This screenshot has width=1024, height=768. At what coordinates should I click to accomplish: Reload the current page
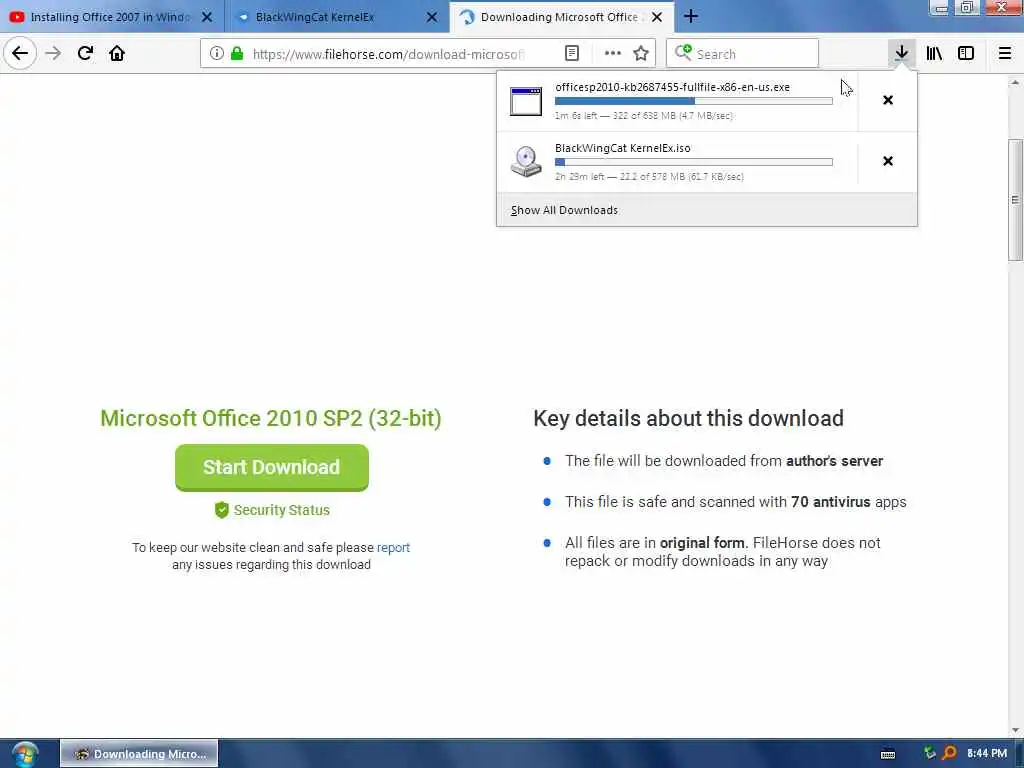click(85, 53)
